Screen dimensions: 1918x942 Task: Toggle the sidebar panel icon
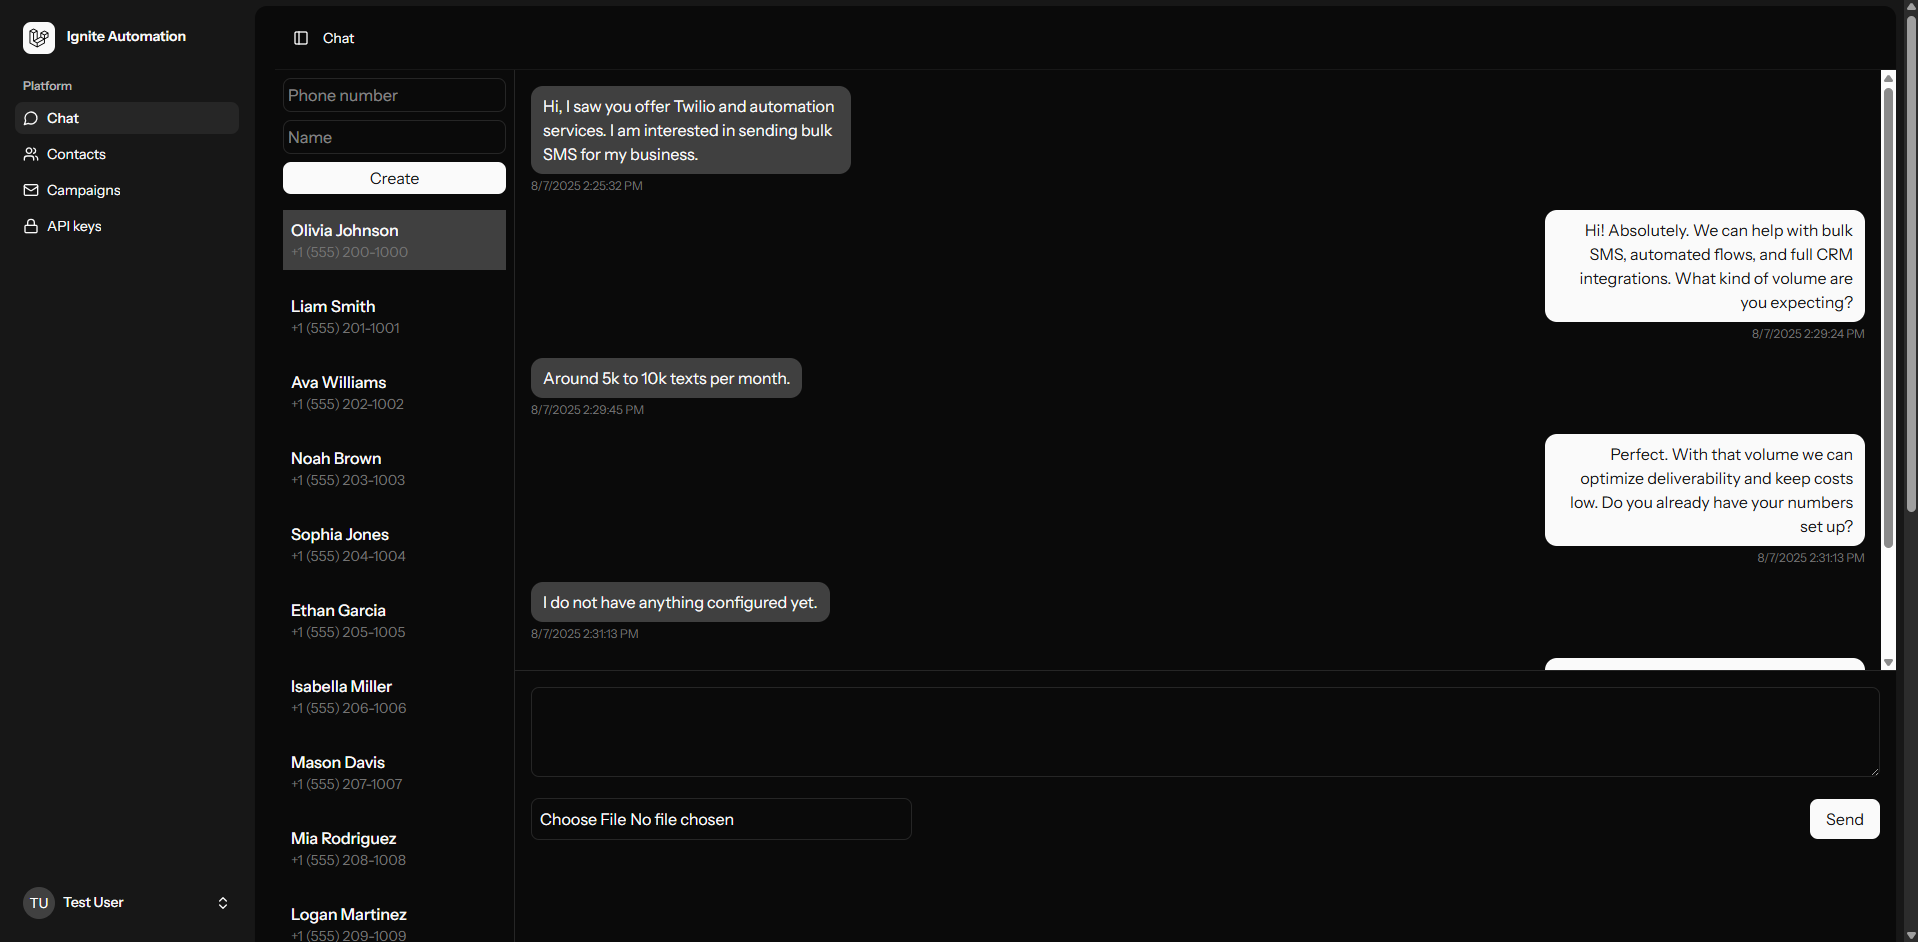pos(300,38)
